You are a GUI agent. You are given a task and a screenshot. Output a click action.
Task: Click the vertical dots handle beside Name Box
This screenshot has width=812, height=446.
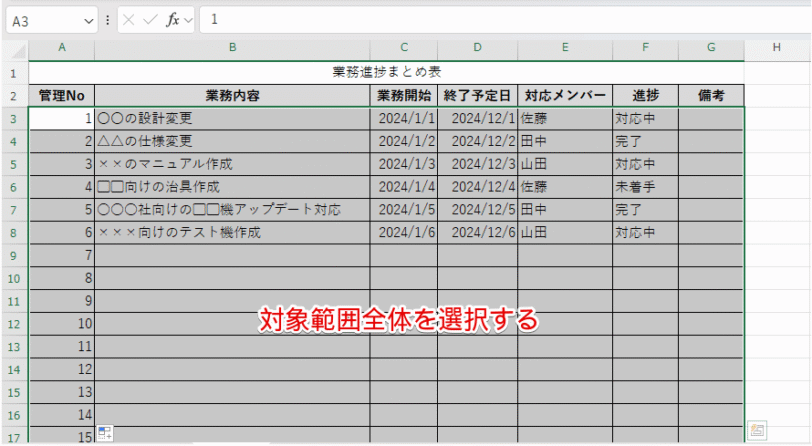click(x=107, y=20)
